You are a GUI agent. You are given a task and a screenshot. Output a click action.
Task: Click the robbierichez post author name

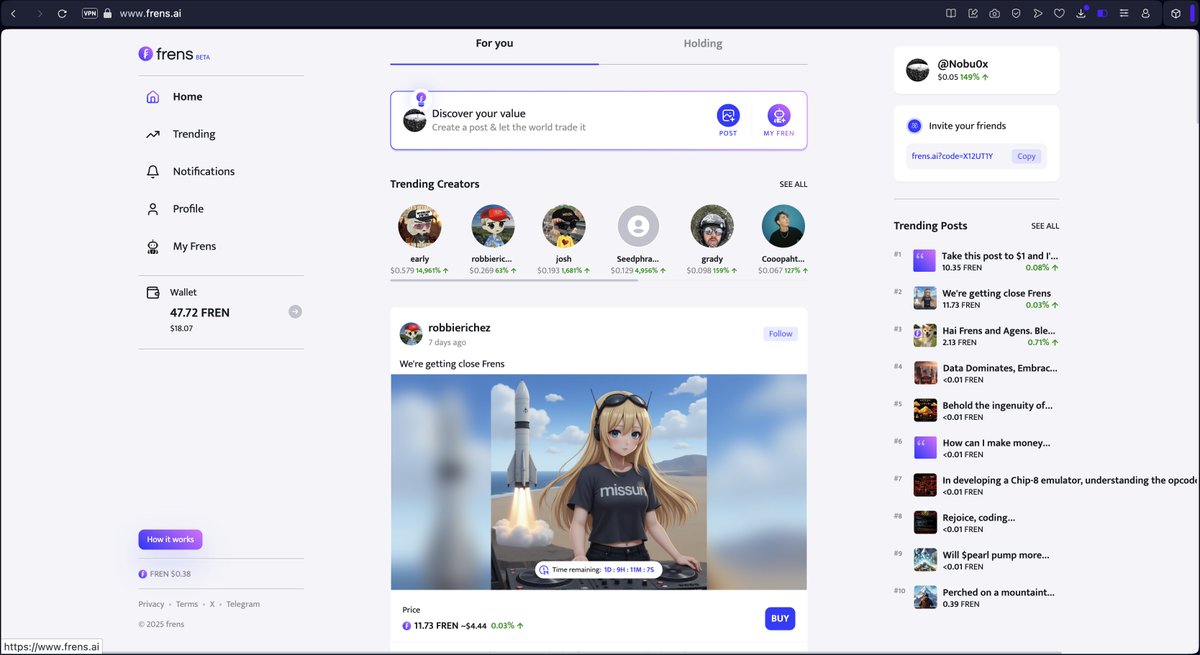459,328
